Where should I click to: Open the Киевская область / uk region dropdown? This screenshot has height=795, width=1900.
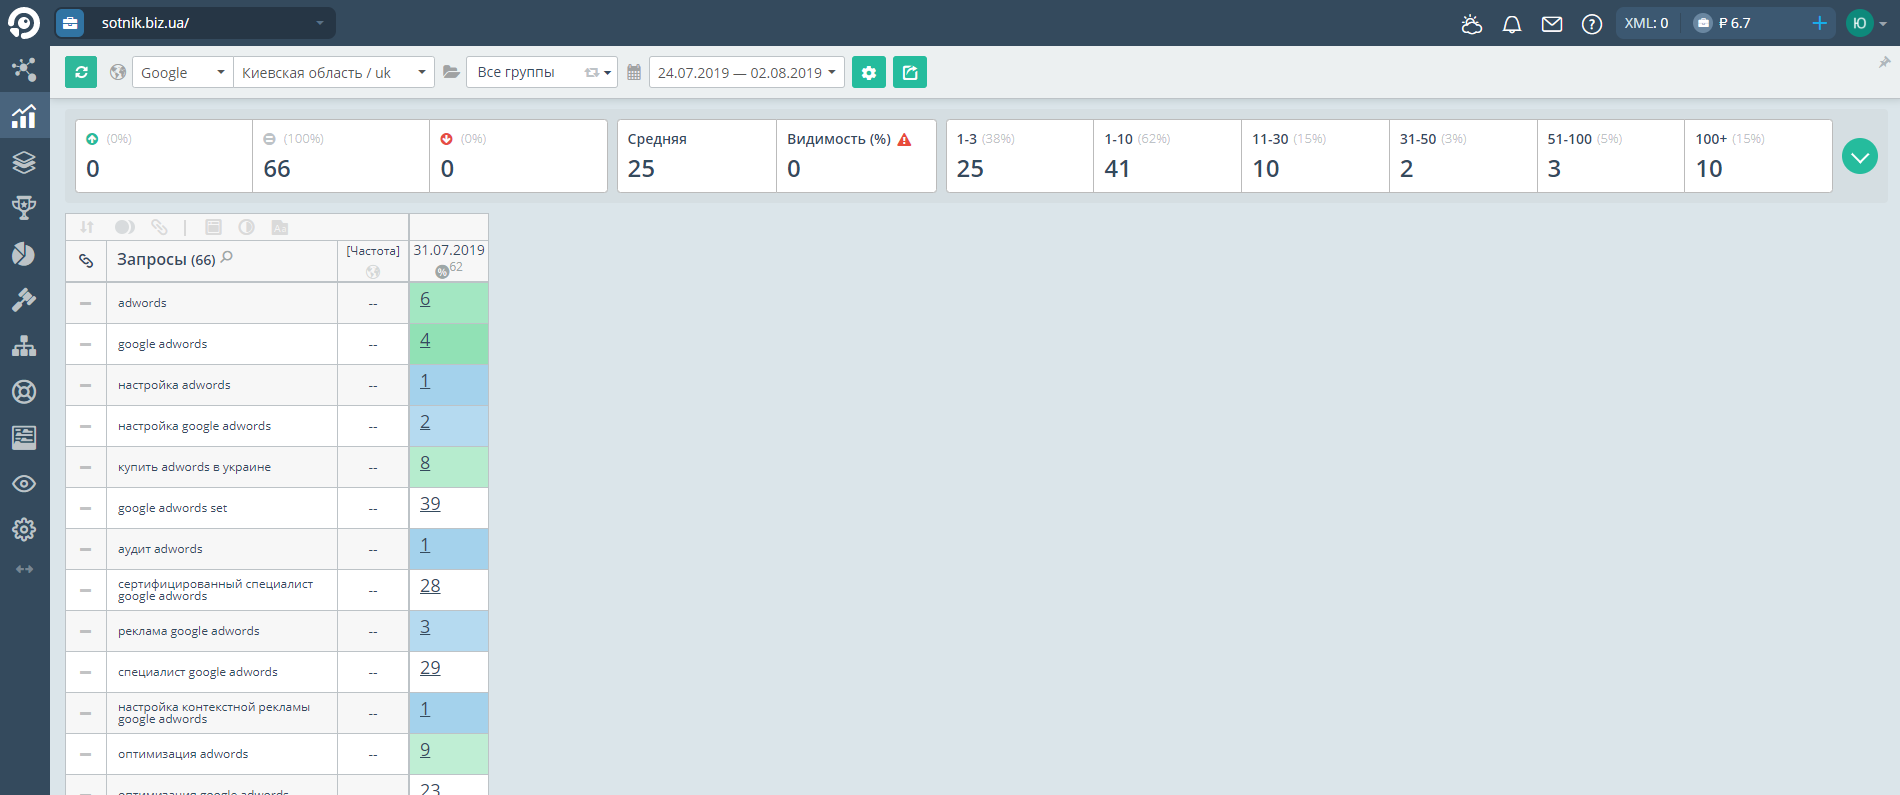[334, 72]
